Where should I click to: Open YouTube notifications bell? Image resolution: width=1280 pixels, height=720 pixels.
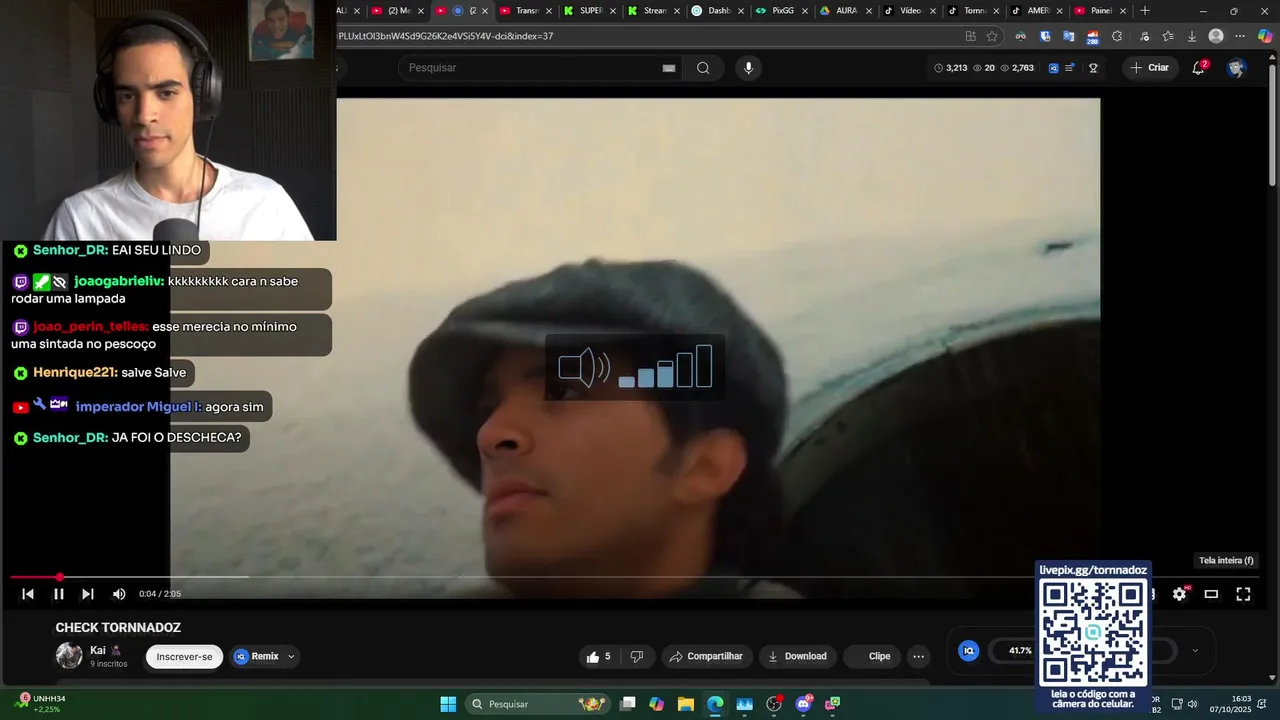tap(1198, 68)
